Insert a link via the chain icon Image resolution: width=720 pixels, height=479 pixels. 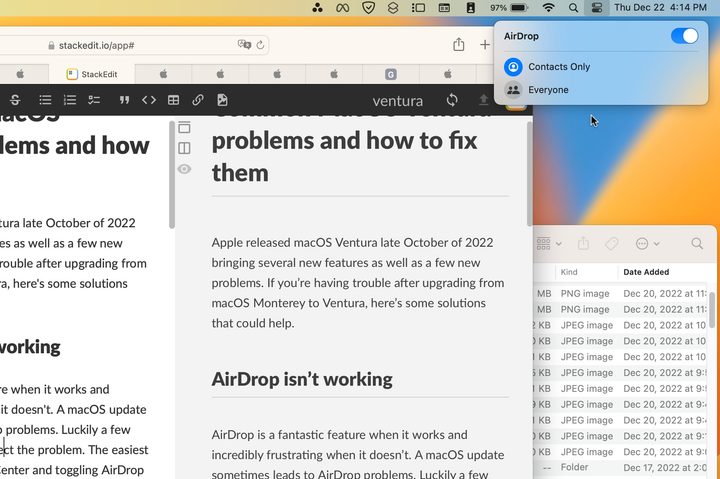[x=198, y=100]
